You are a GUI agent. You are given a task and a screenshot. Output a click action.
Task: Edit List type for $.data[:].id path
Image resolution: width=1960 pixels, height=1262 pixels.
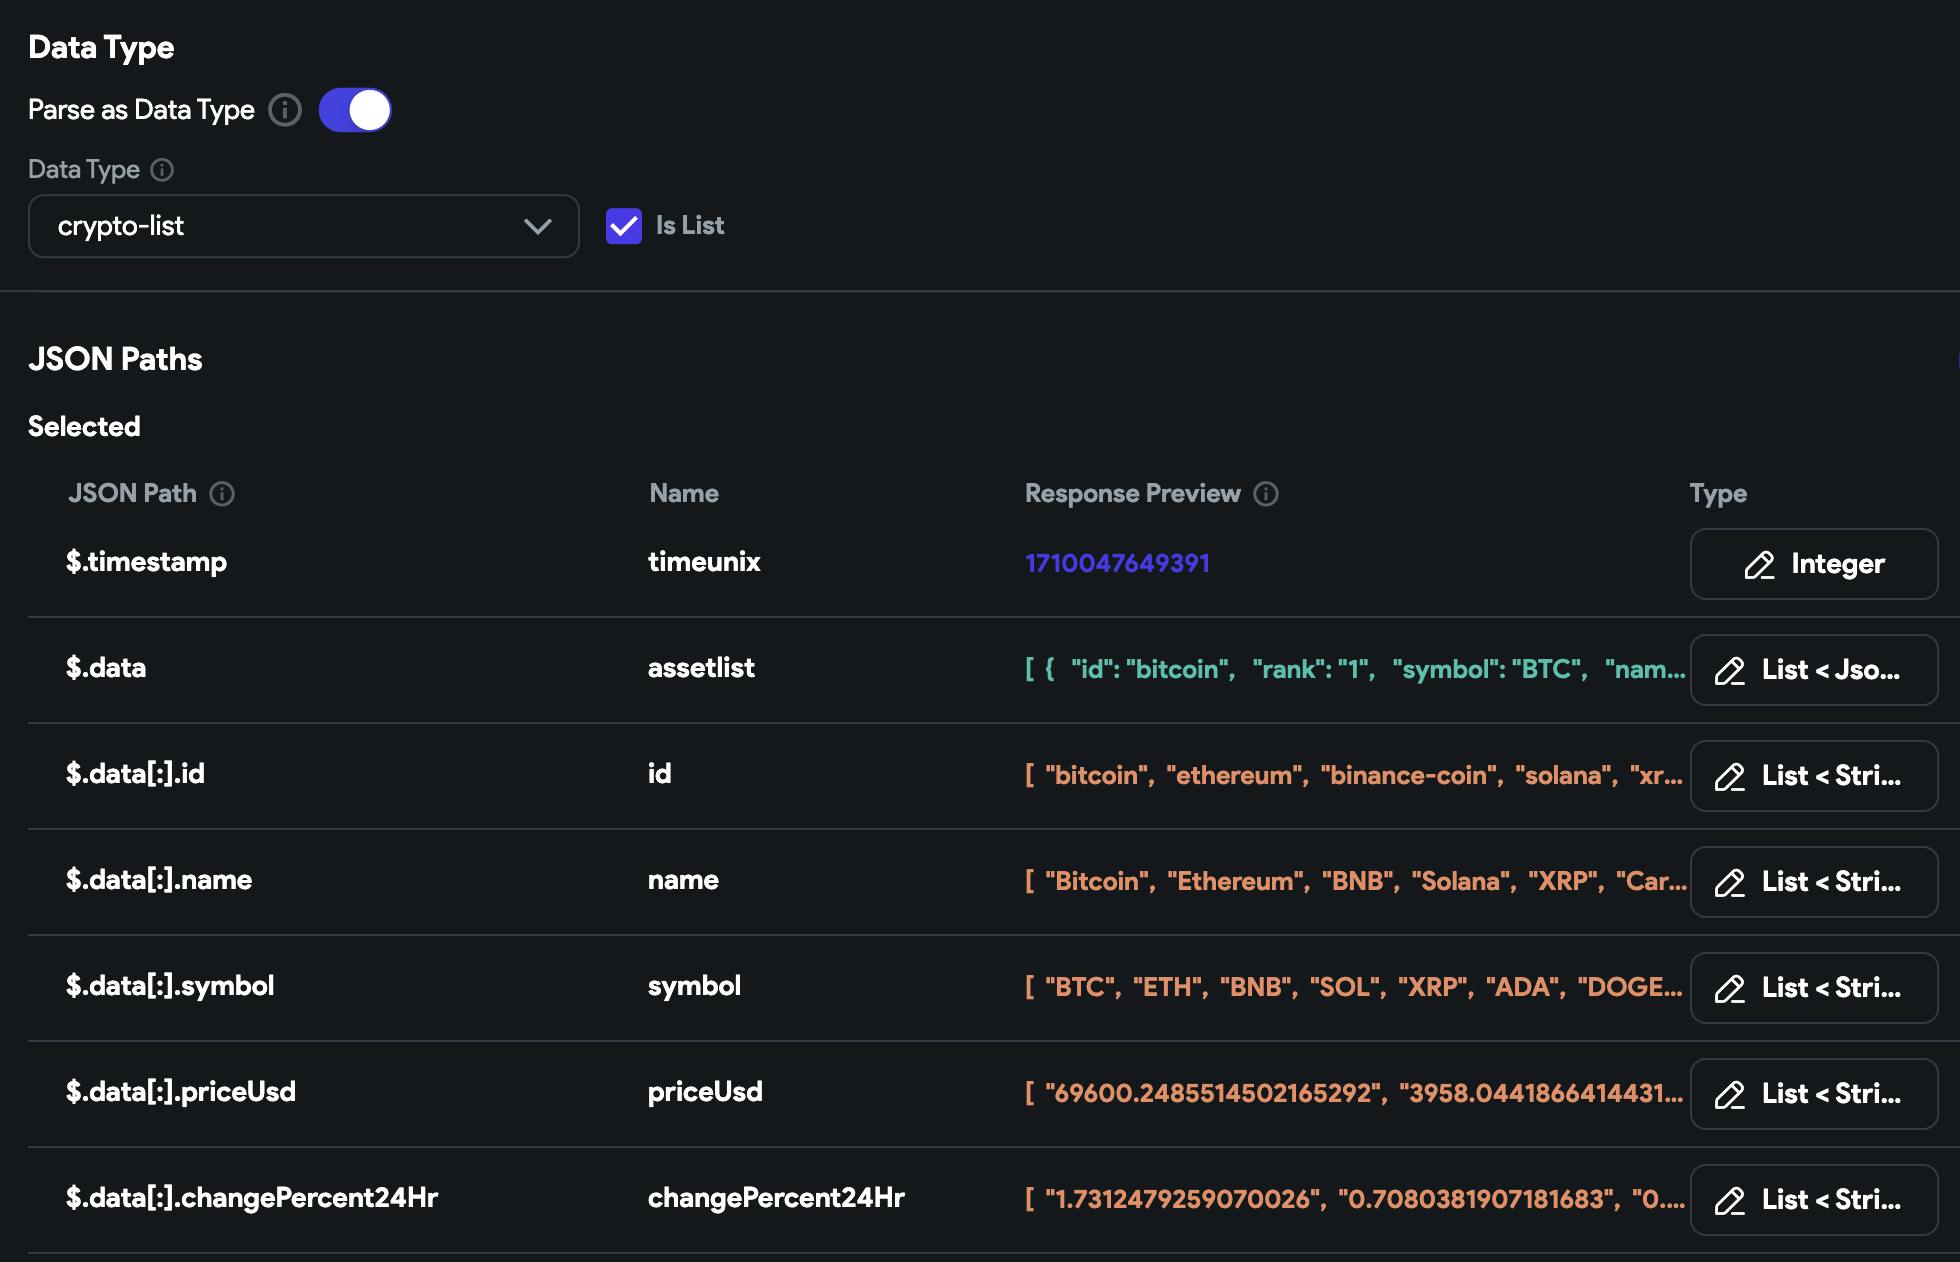pos(1813,776)
